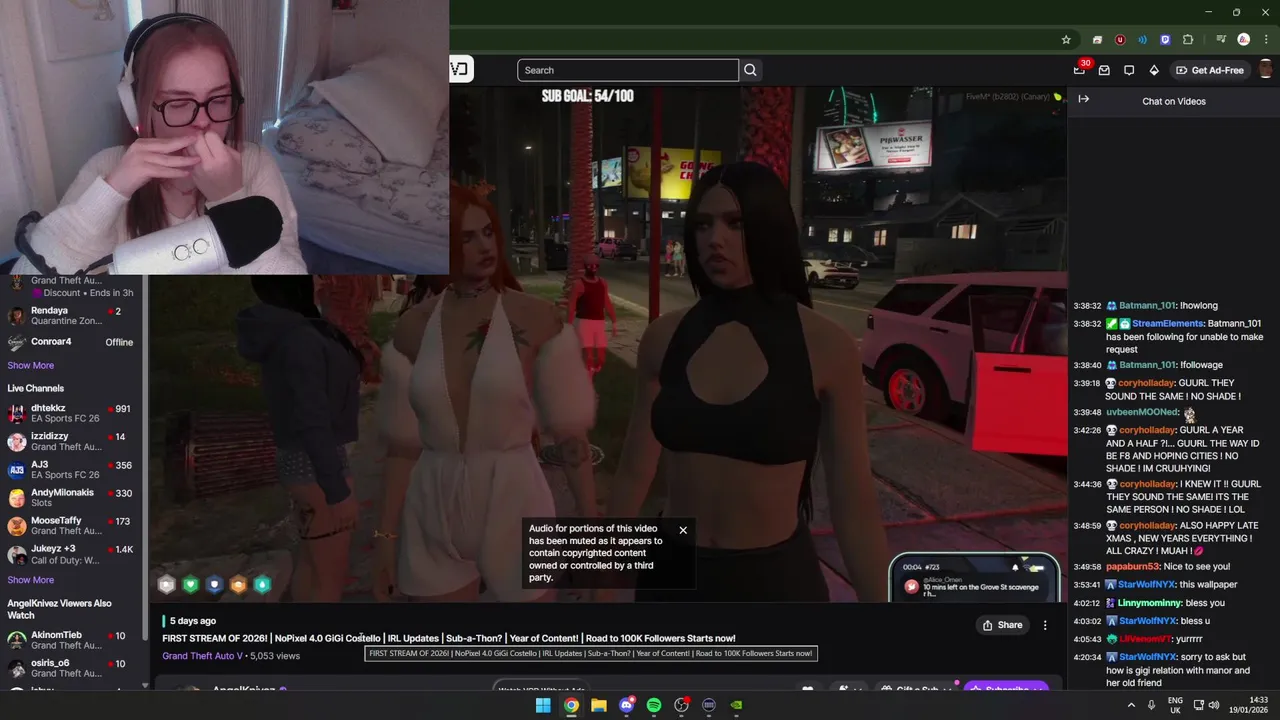Open volume control in system tray
Image resolution: width=1280 pixels, height=720 pixels.
[1215, 705]
